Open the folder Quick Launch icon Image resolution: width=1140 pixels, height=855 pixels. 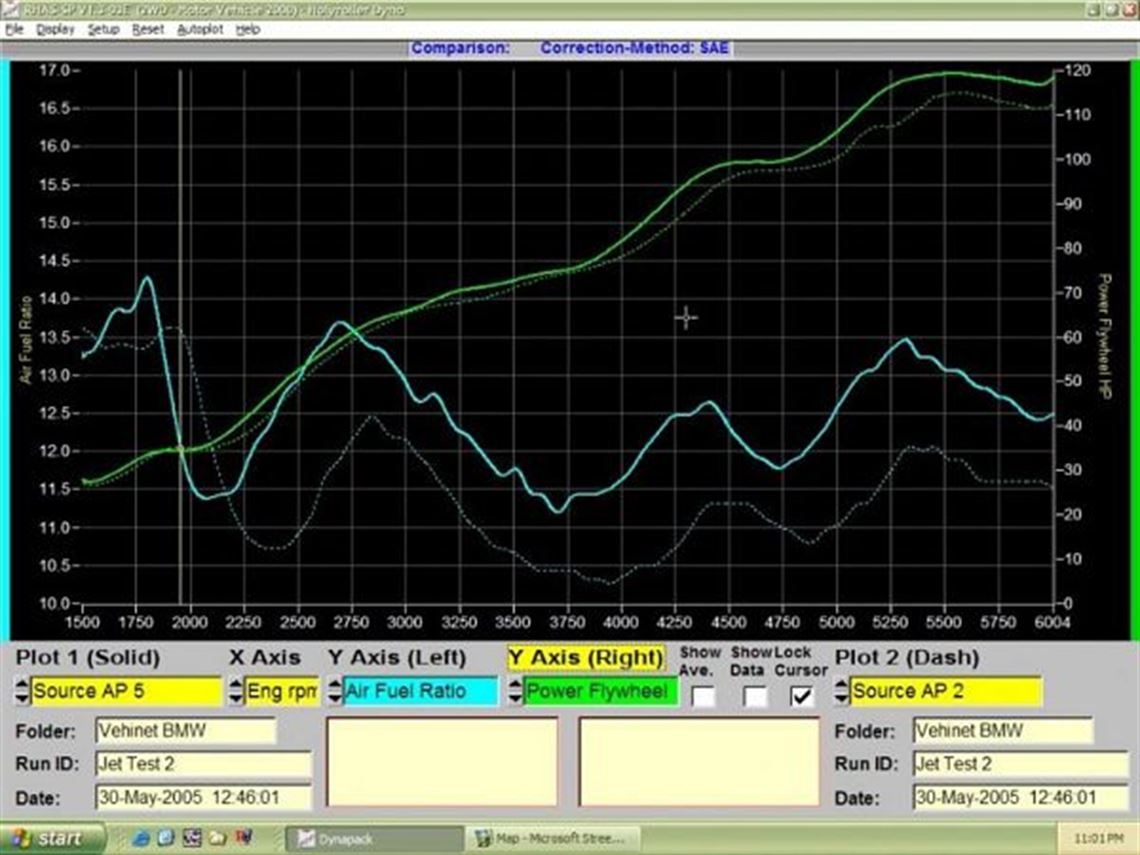217,838
